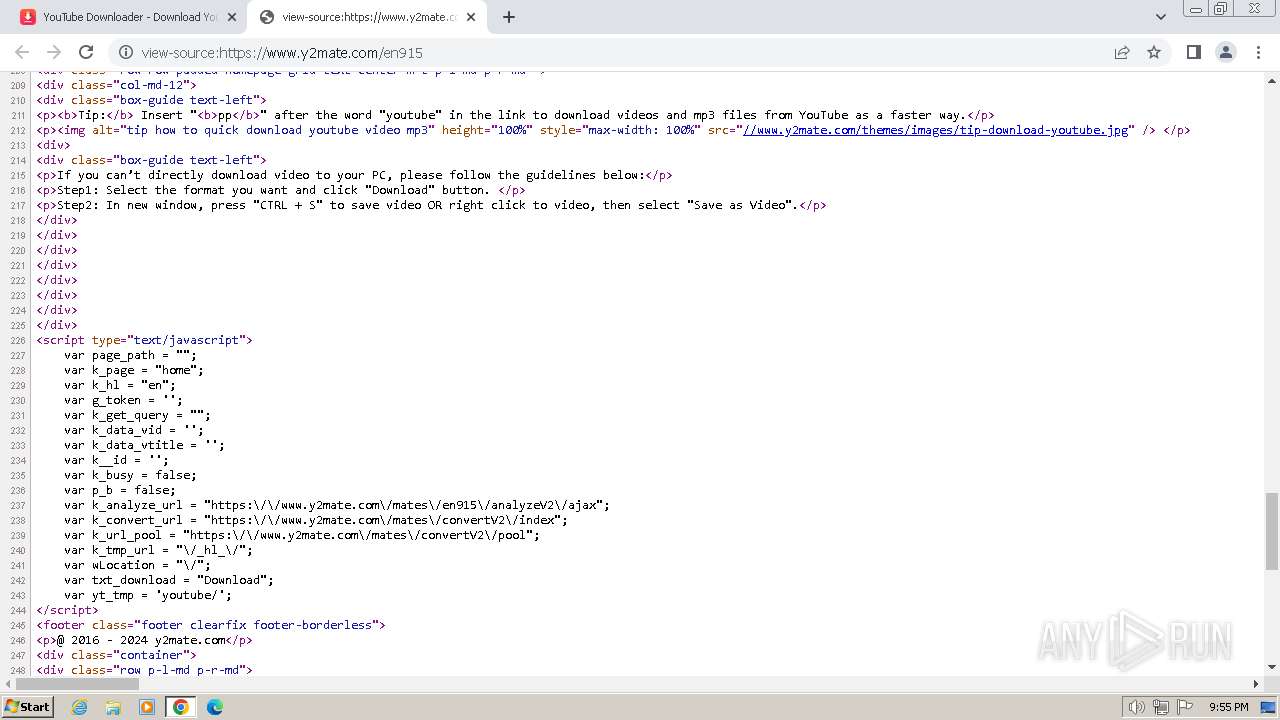Click the 9:55 PM system clock
This screenshot has height=720, width=1280.
[1229, 707]
